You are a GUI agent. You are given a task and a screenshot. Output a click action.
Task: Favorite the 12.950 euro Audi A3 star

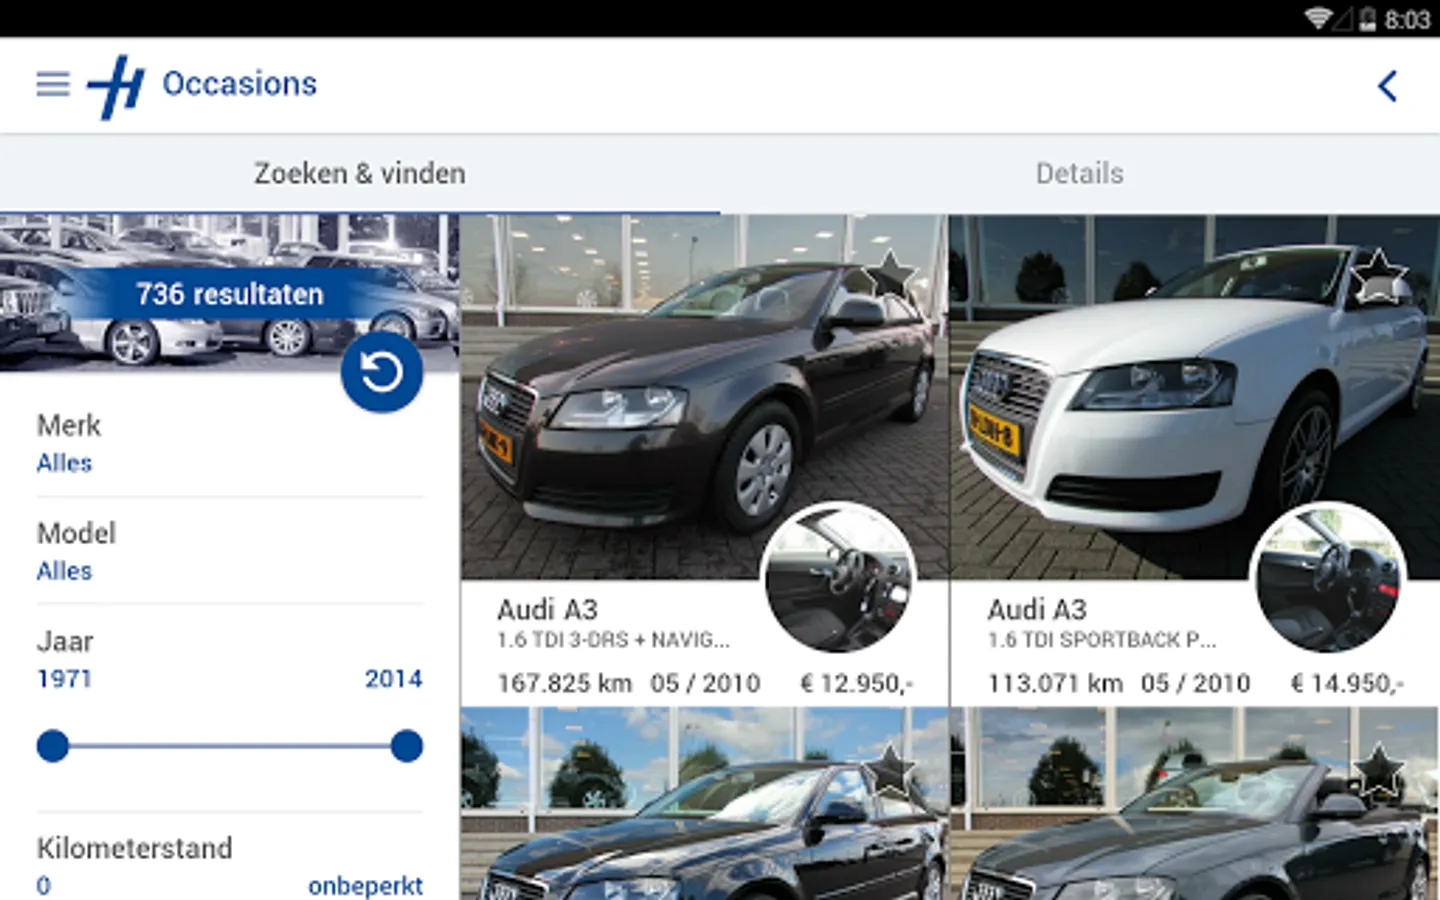889,274
